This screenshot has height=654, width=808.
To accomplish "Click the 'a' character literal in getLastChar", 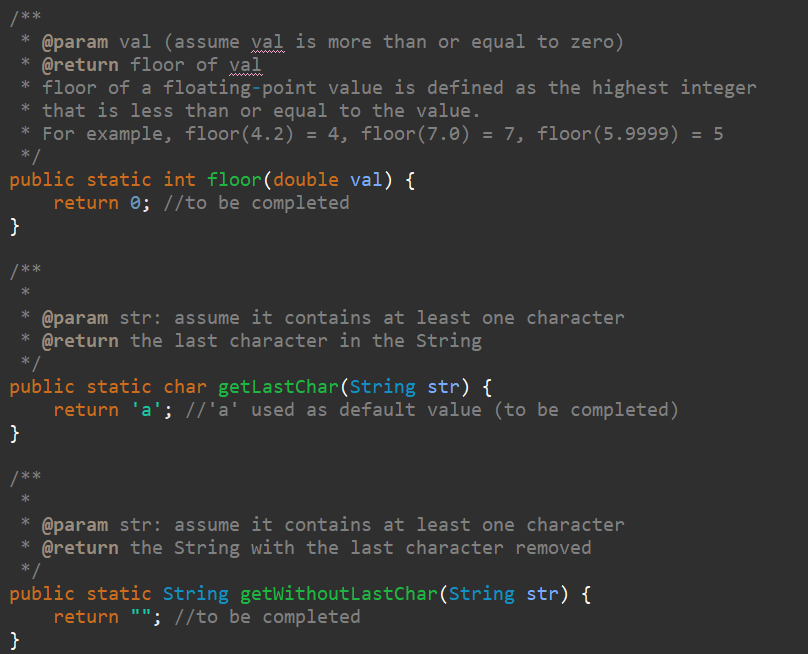I will click(146, 410).
